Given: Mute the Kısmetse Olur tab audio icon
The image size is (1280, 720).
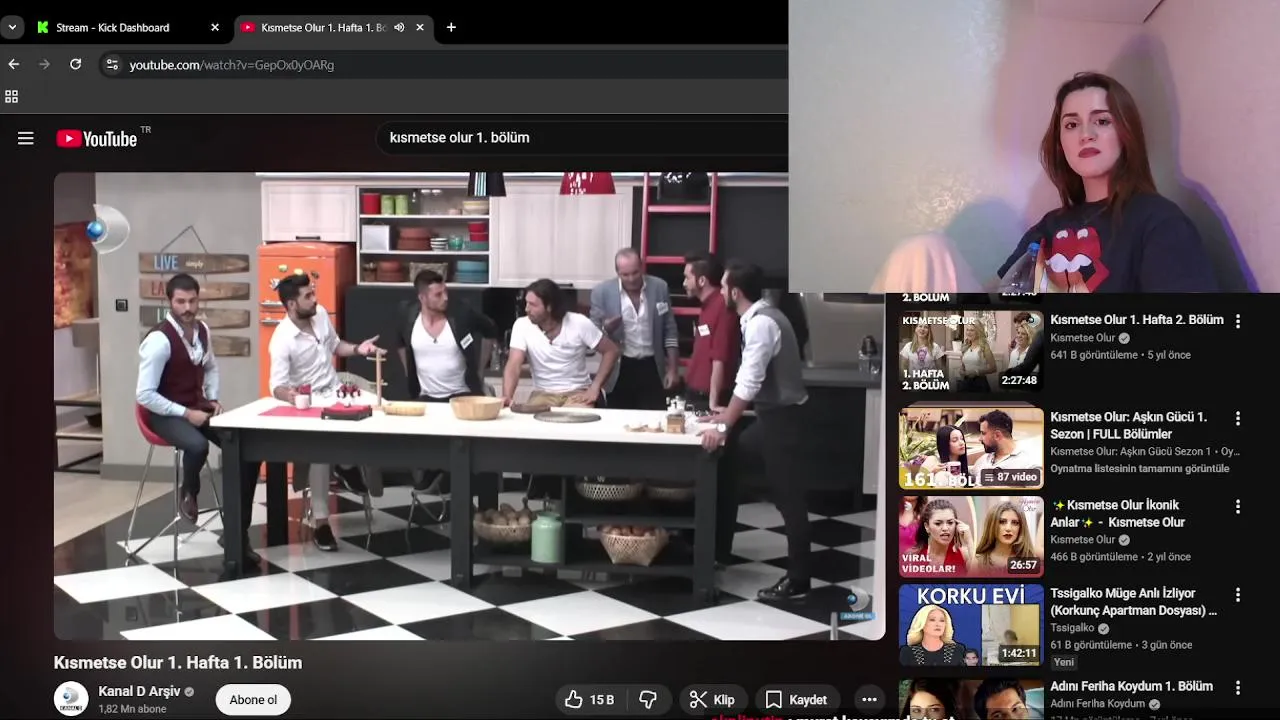Looking at the screenshot, I should (x=399, y=27).
